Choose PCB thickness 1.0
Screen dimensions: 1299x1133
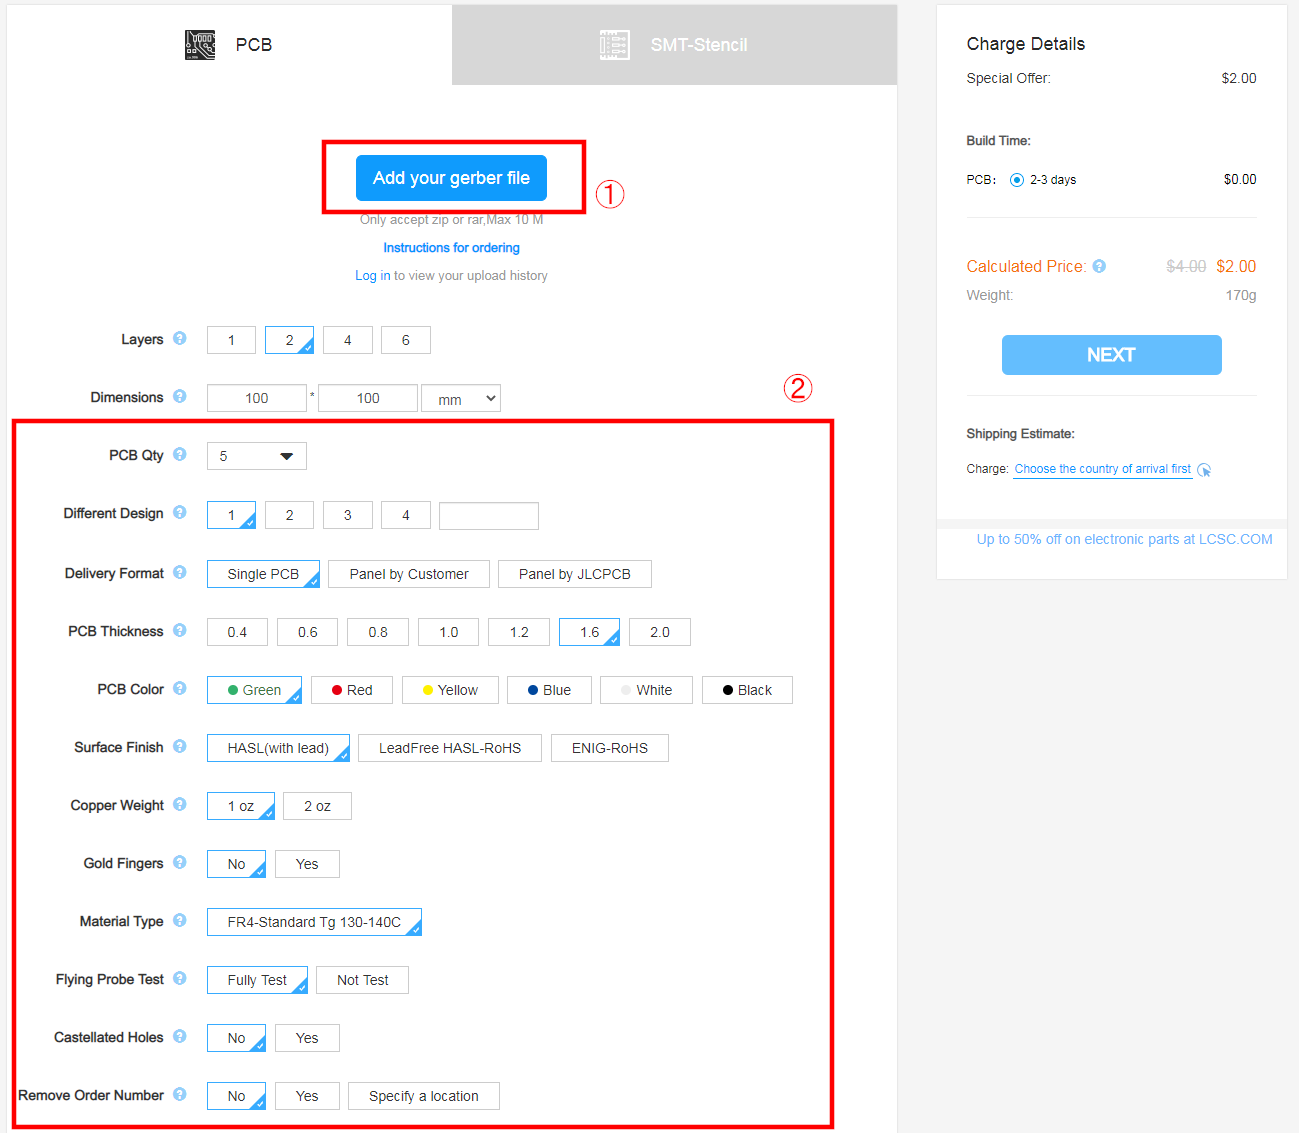tap(449, 632)
